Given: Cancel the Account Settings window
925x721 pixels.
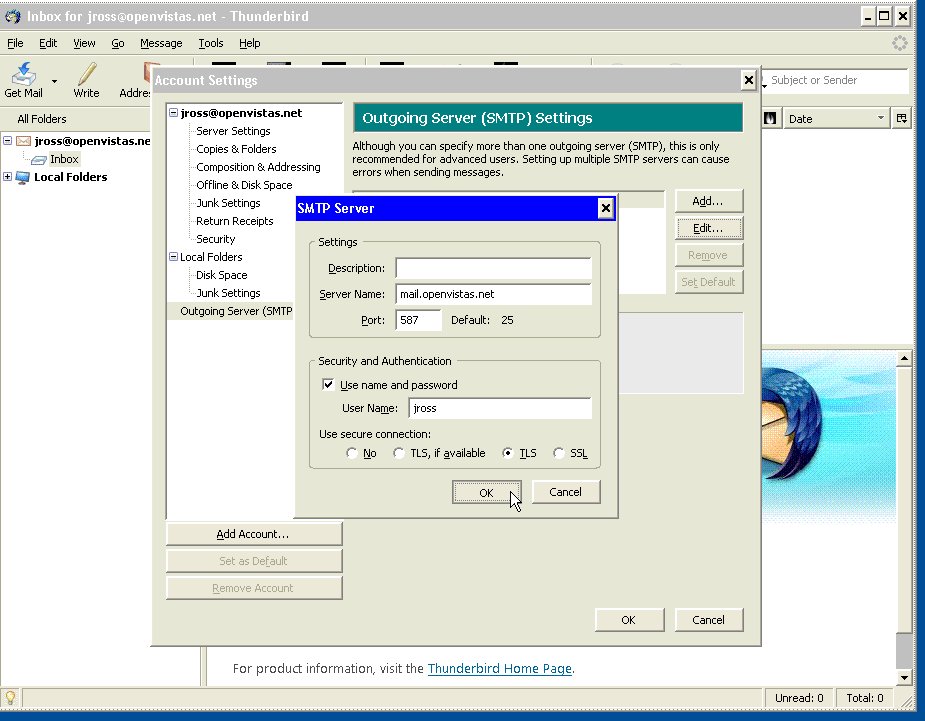Looking at the screenshot, I should click(x=708, y=620).
